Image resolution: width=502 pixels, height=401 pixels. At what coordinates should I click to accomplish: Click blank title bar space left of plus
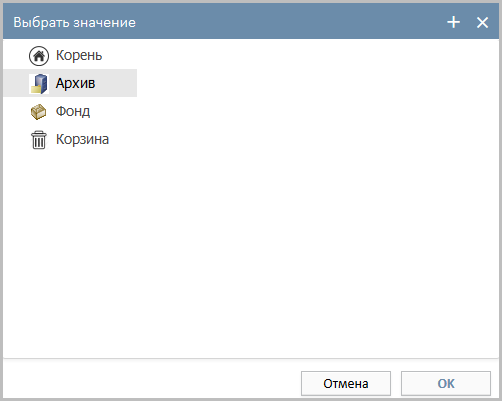coord(290,22)
